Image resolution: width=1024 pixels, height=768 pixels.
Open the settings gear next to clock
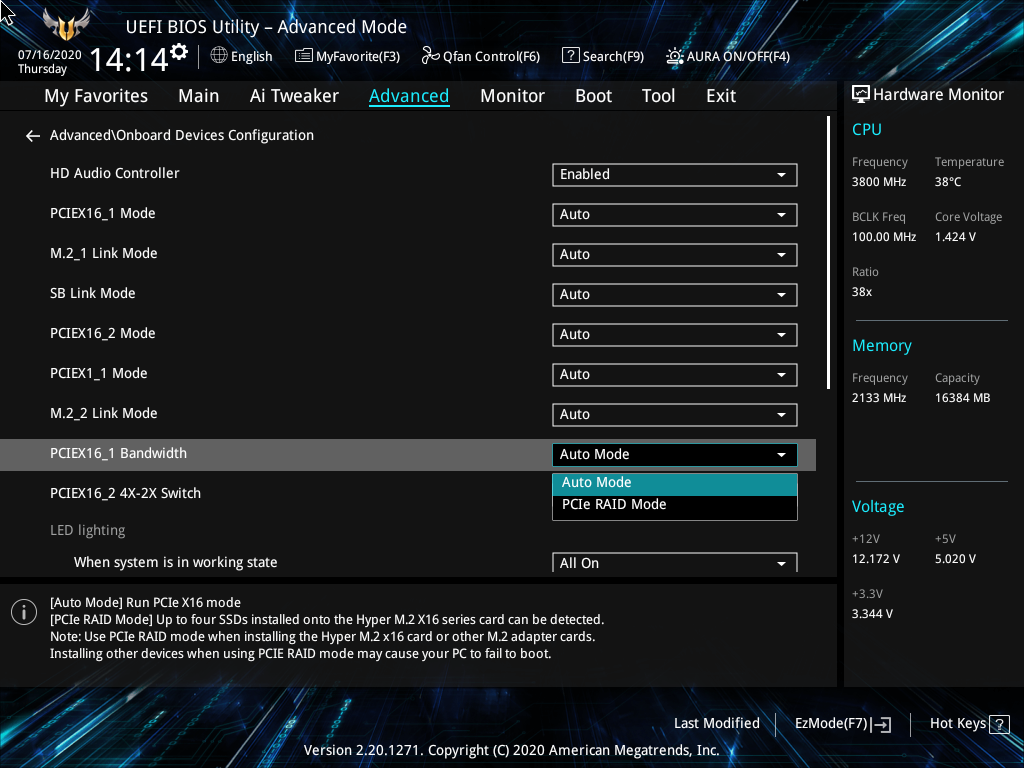pos(179,52)
